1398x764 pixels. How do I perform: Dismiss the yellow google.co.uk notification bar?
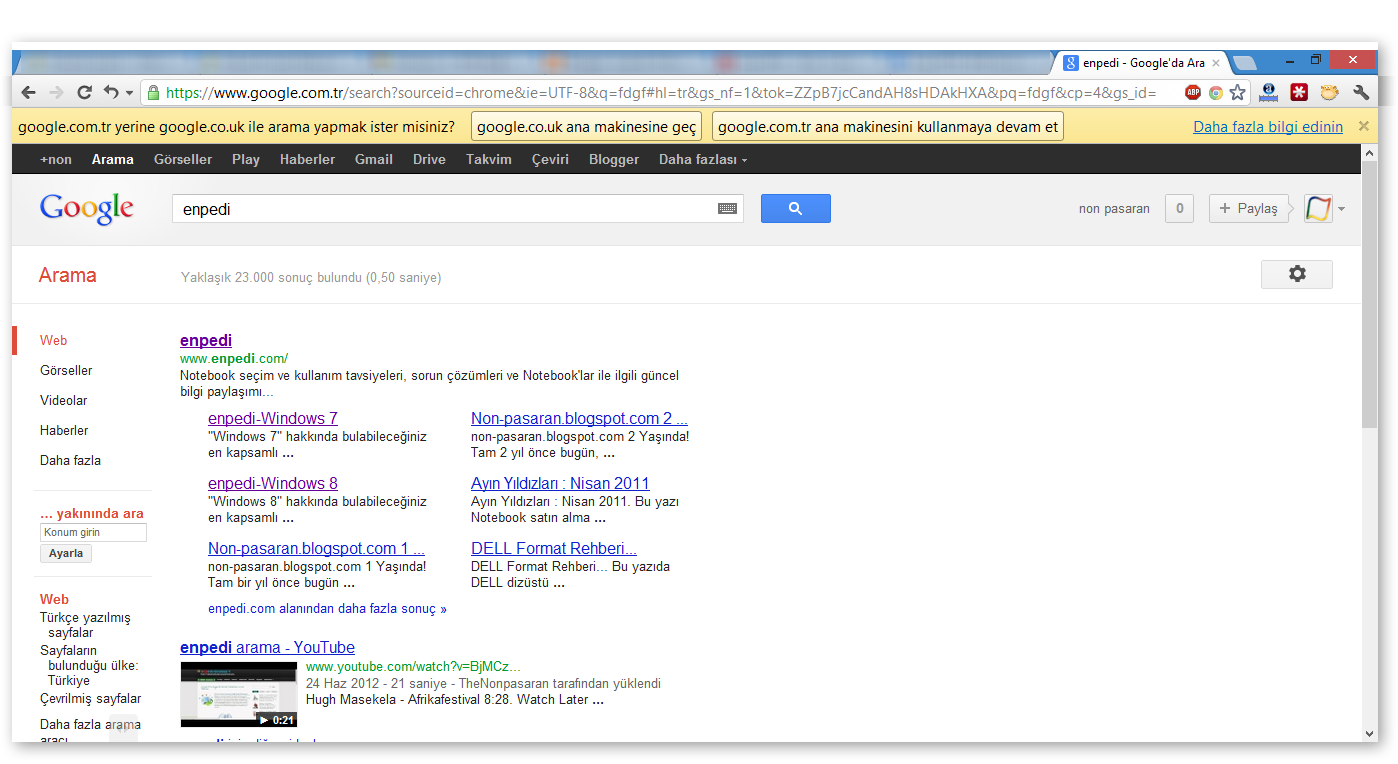pyautogui.click(x=1363, y=126)
